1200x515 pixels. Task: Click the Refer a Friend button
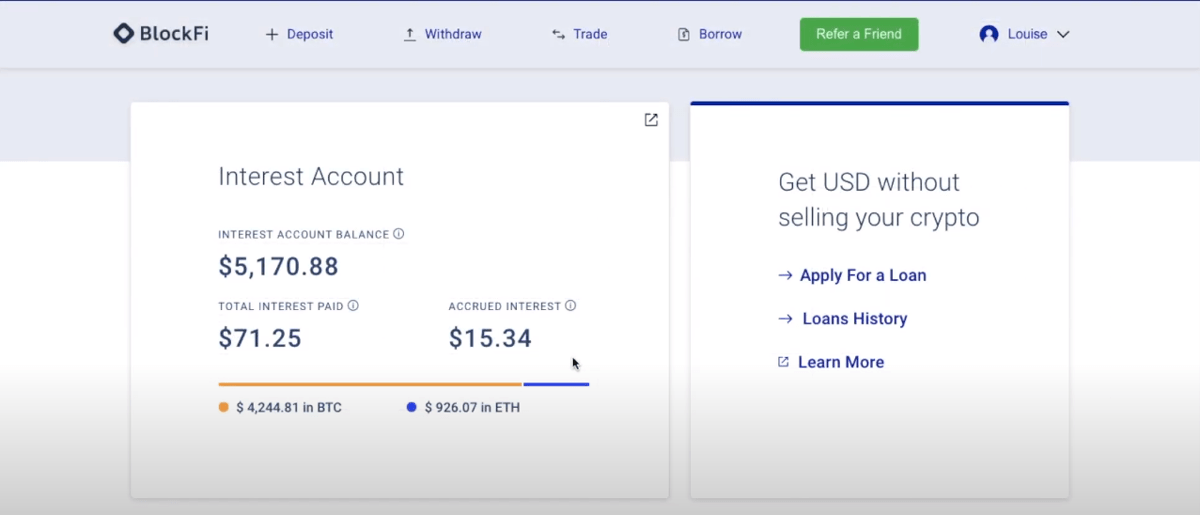(x=859, y=34)
